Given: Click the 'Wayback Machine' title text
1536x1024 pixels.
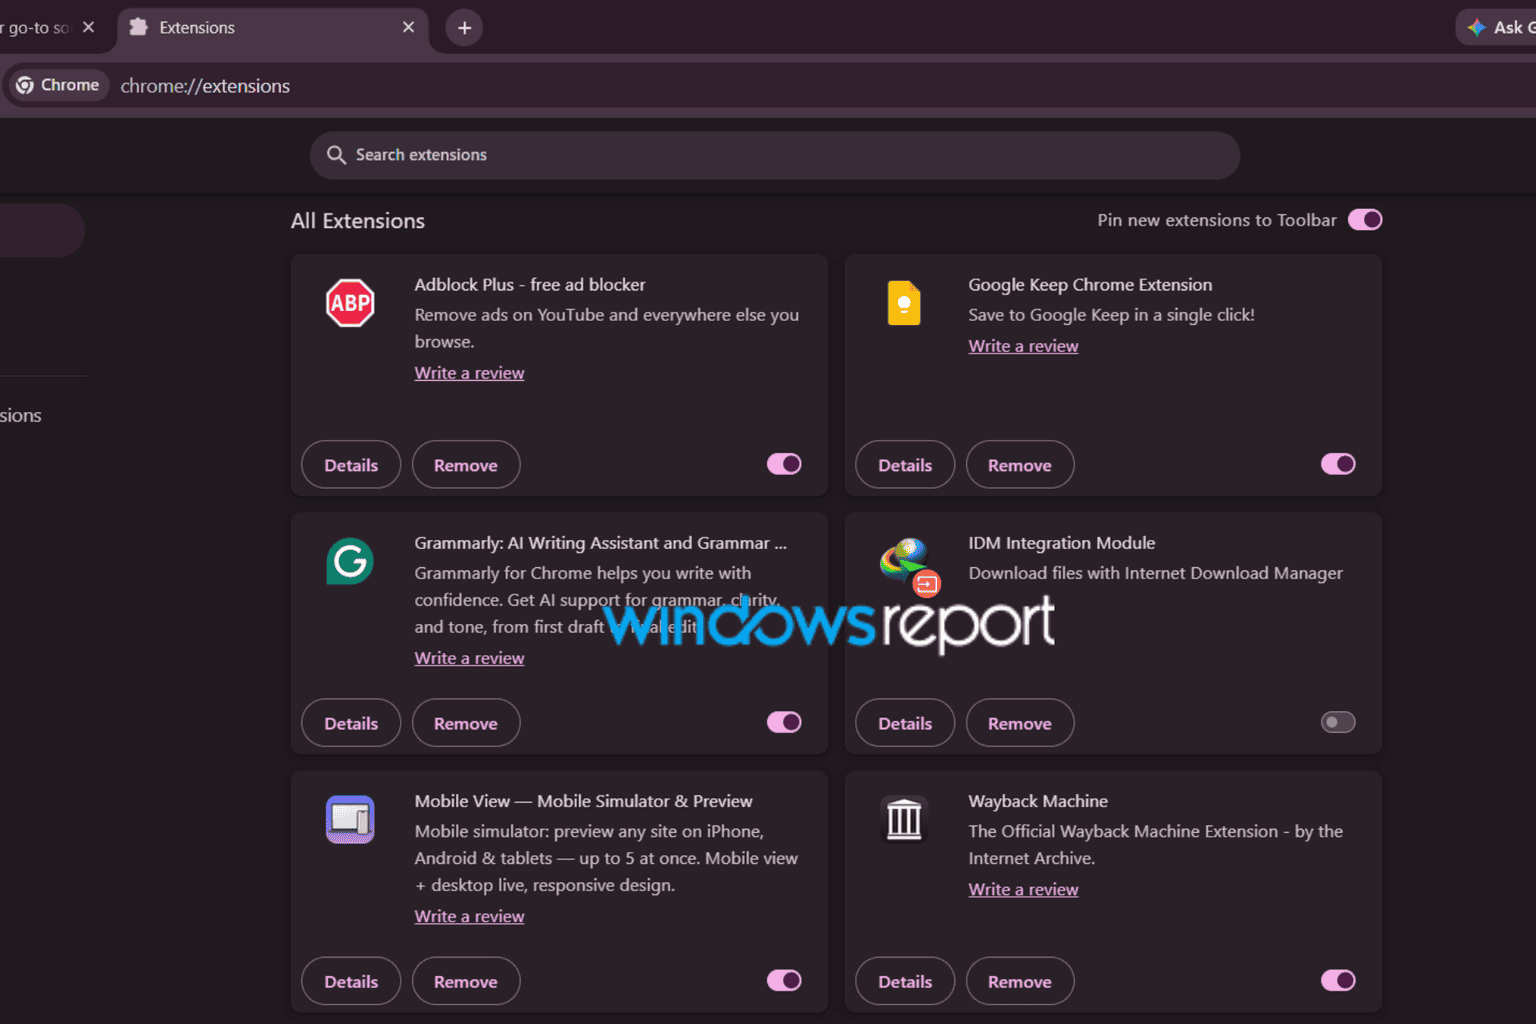Looking at the screenshot, I should coord(1038,801).
